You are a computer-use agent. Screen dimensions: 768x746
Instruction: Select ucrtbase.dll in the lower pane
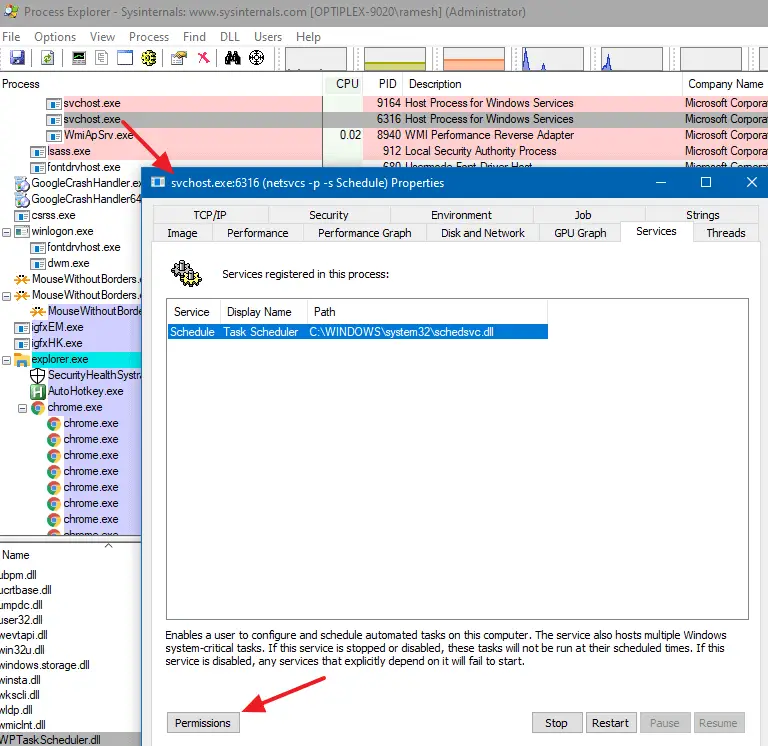click(x=26, y=590)
